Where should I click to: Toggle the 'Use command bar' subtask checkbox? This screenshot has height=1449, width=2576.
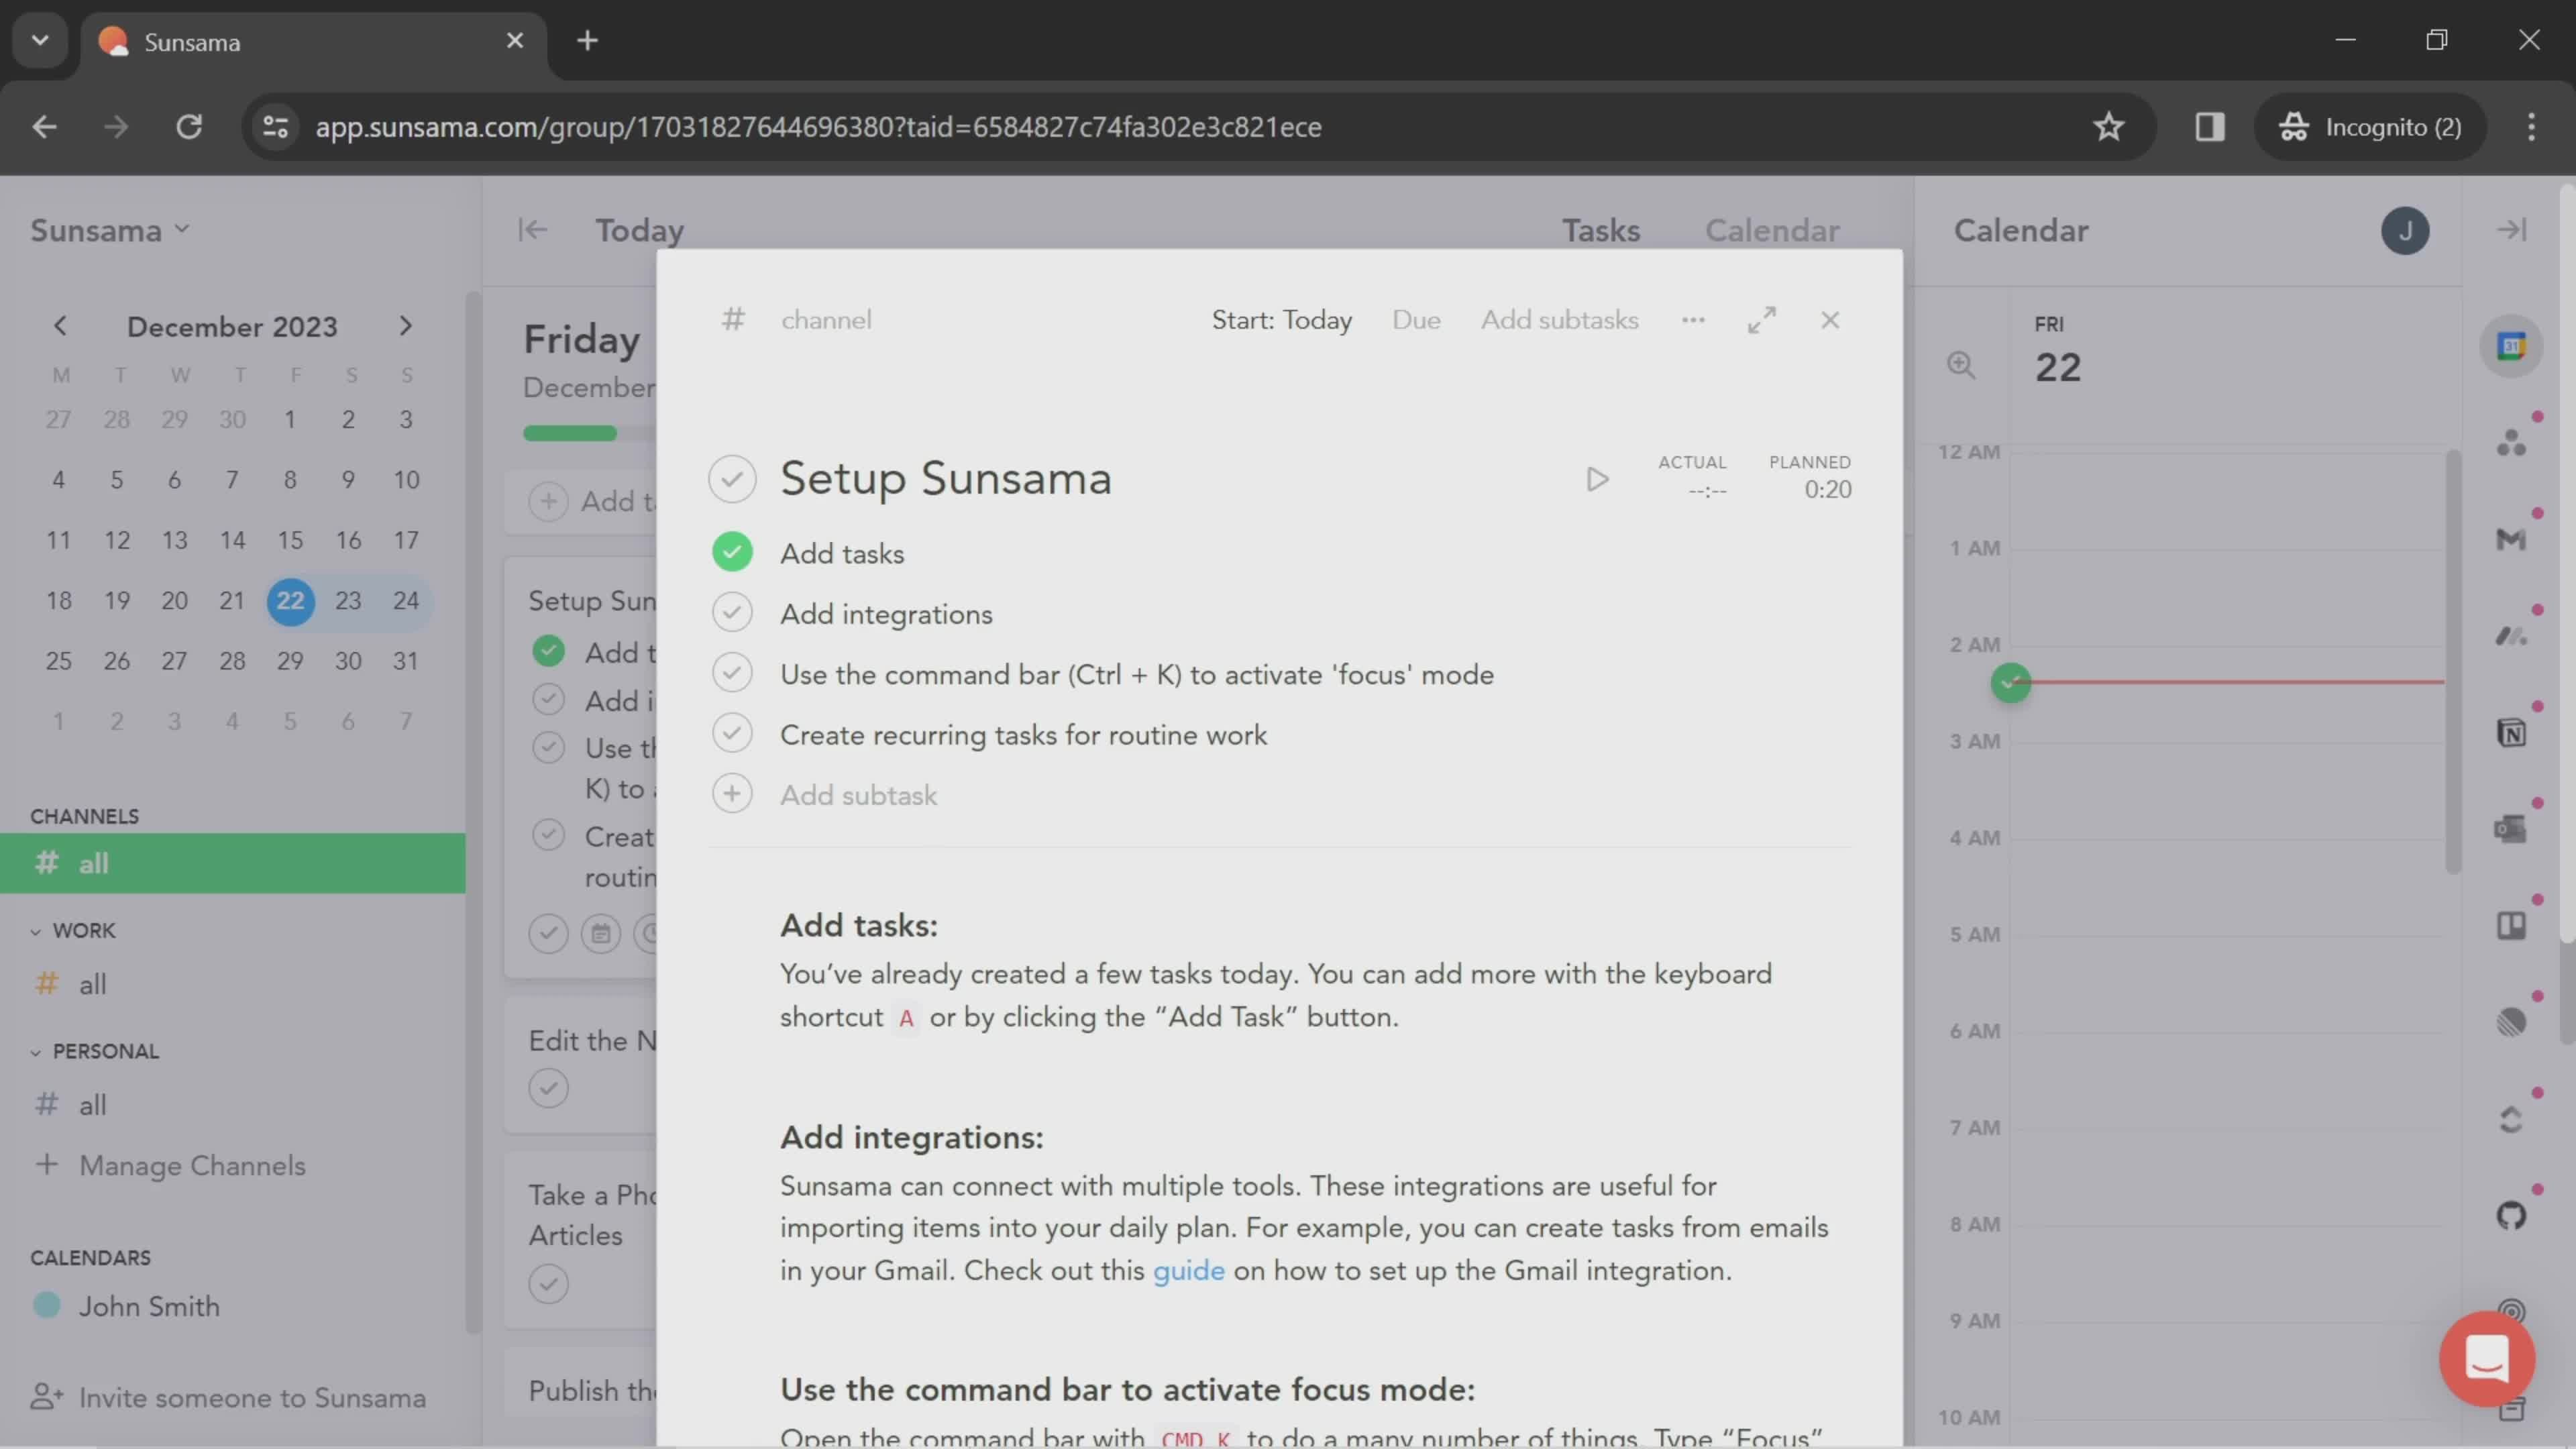tap(733, 676)
